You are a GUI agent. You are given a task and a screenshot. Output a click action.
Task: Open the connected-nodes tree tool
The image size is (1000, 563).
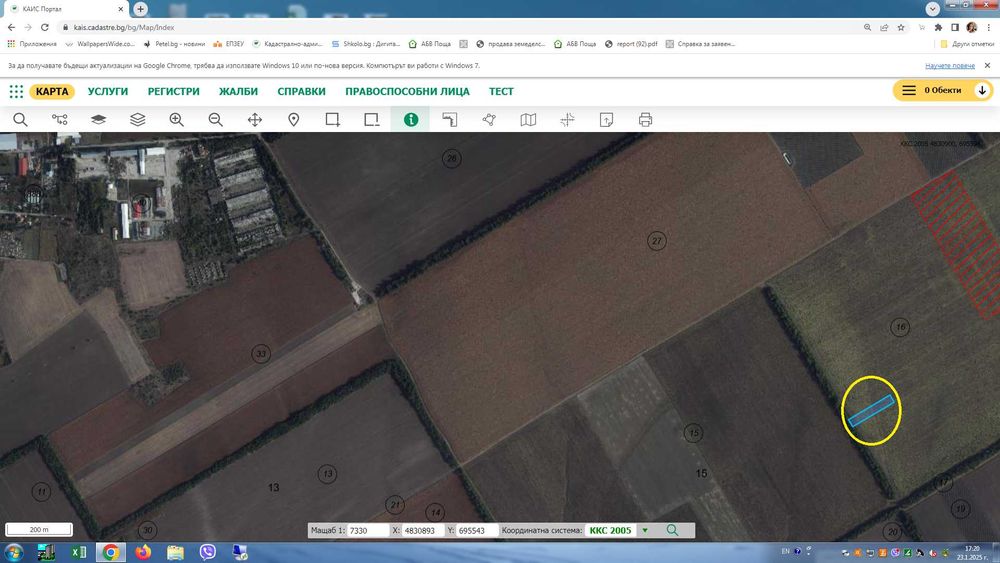click(x=59, y=120)
